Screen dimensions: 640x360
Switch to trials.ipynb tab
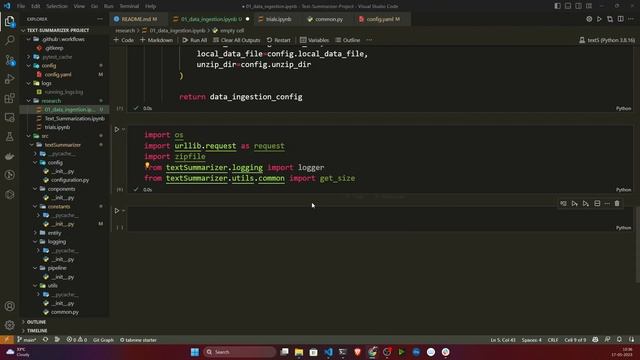279,19
